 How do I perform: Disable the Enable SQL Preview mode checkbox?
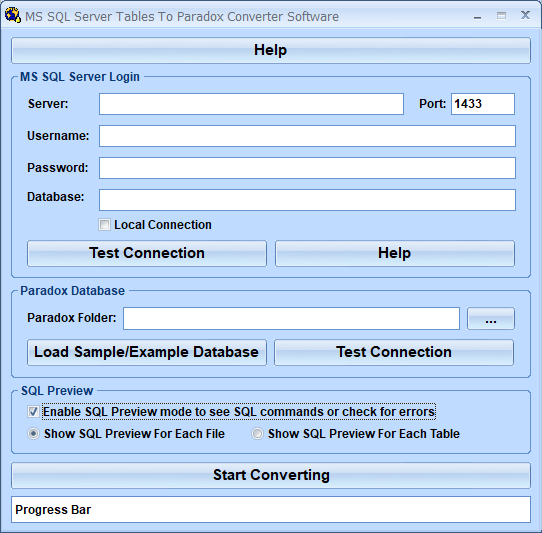(33, 412)
